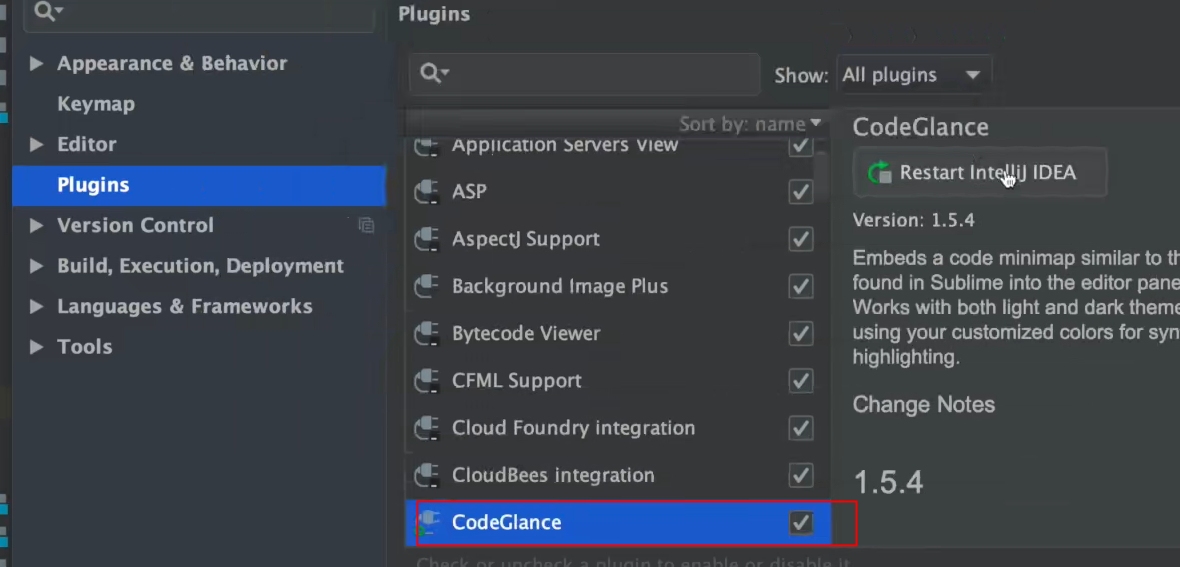
Task: Click the Restart IntelliJ IDEA button
Action: (980, 172)
